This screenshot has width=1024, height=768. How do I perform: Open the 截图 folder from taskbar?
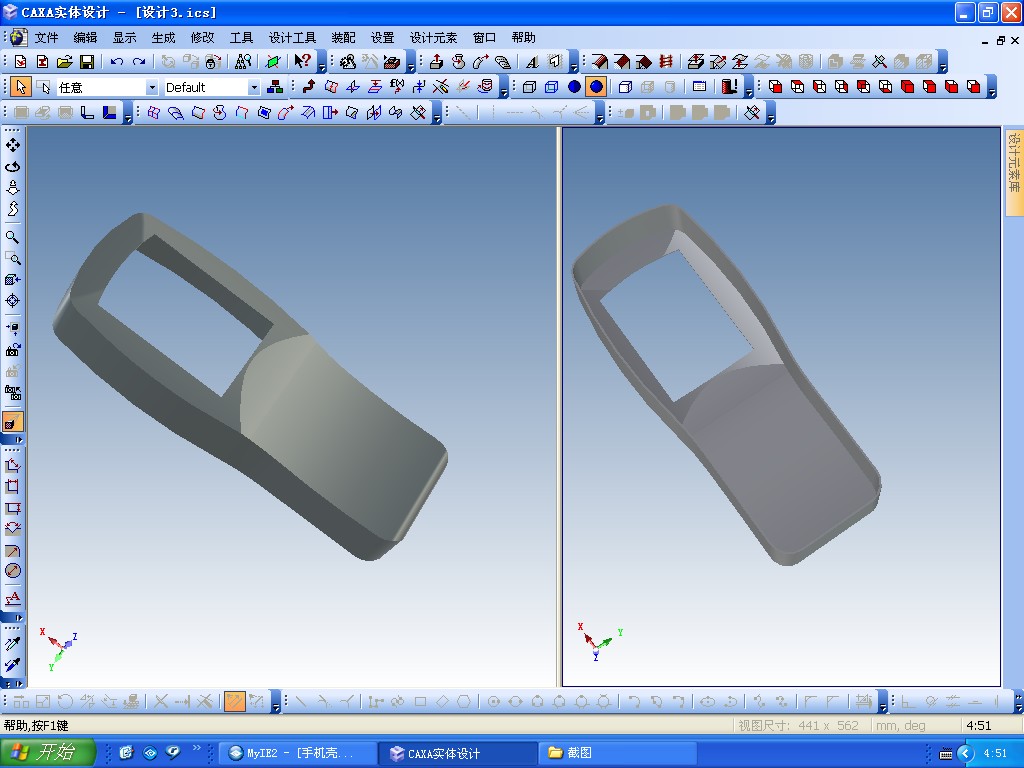tap(618, 753)
